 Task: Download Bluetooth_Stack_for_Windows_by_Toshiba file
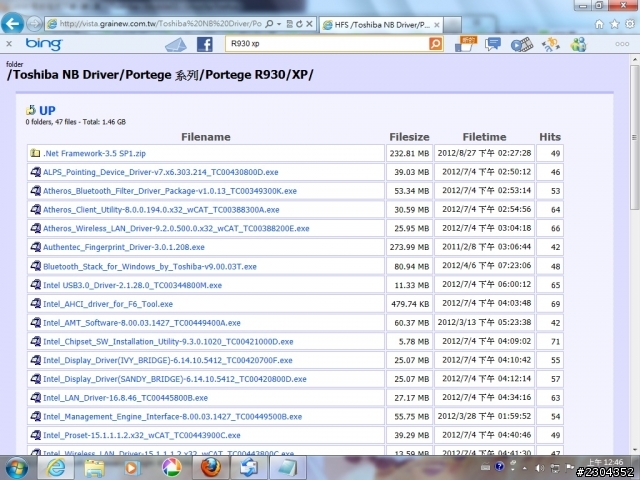tap(150, 267)
